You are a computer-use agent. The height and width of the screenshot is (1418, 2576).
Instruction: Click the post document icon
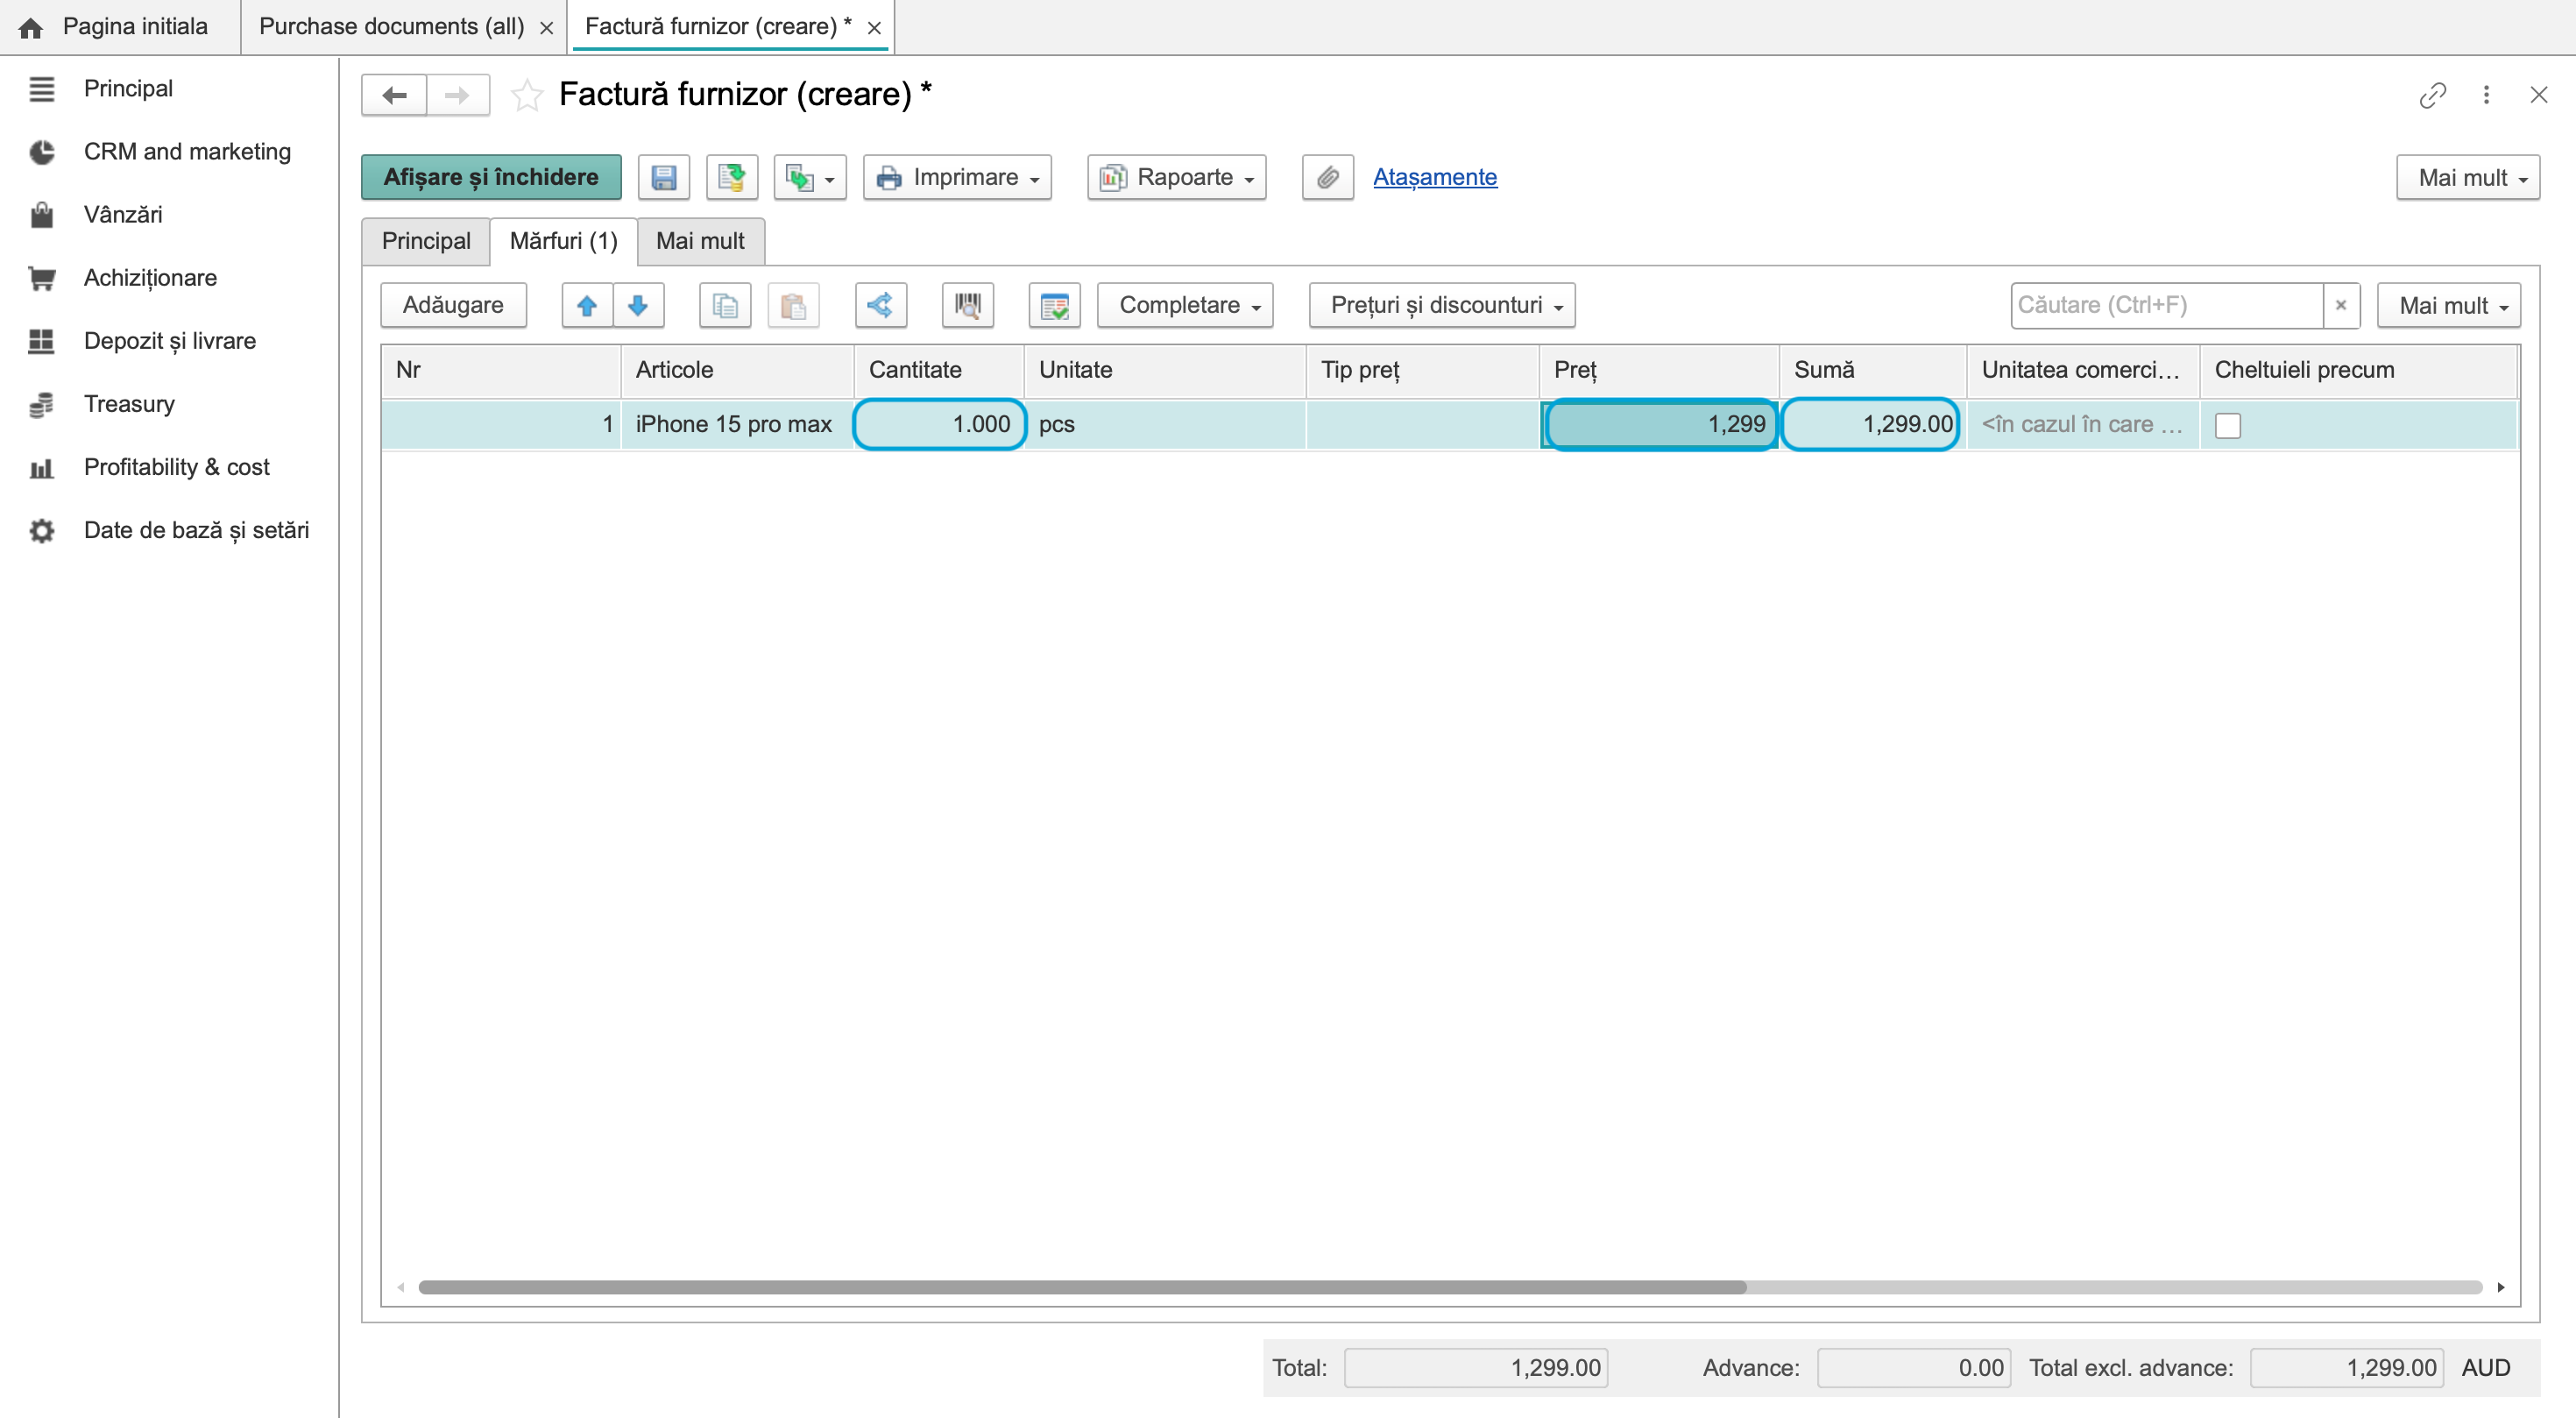(731, 177)
